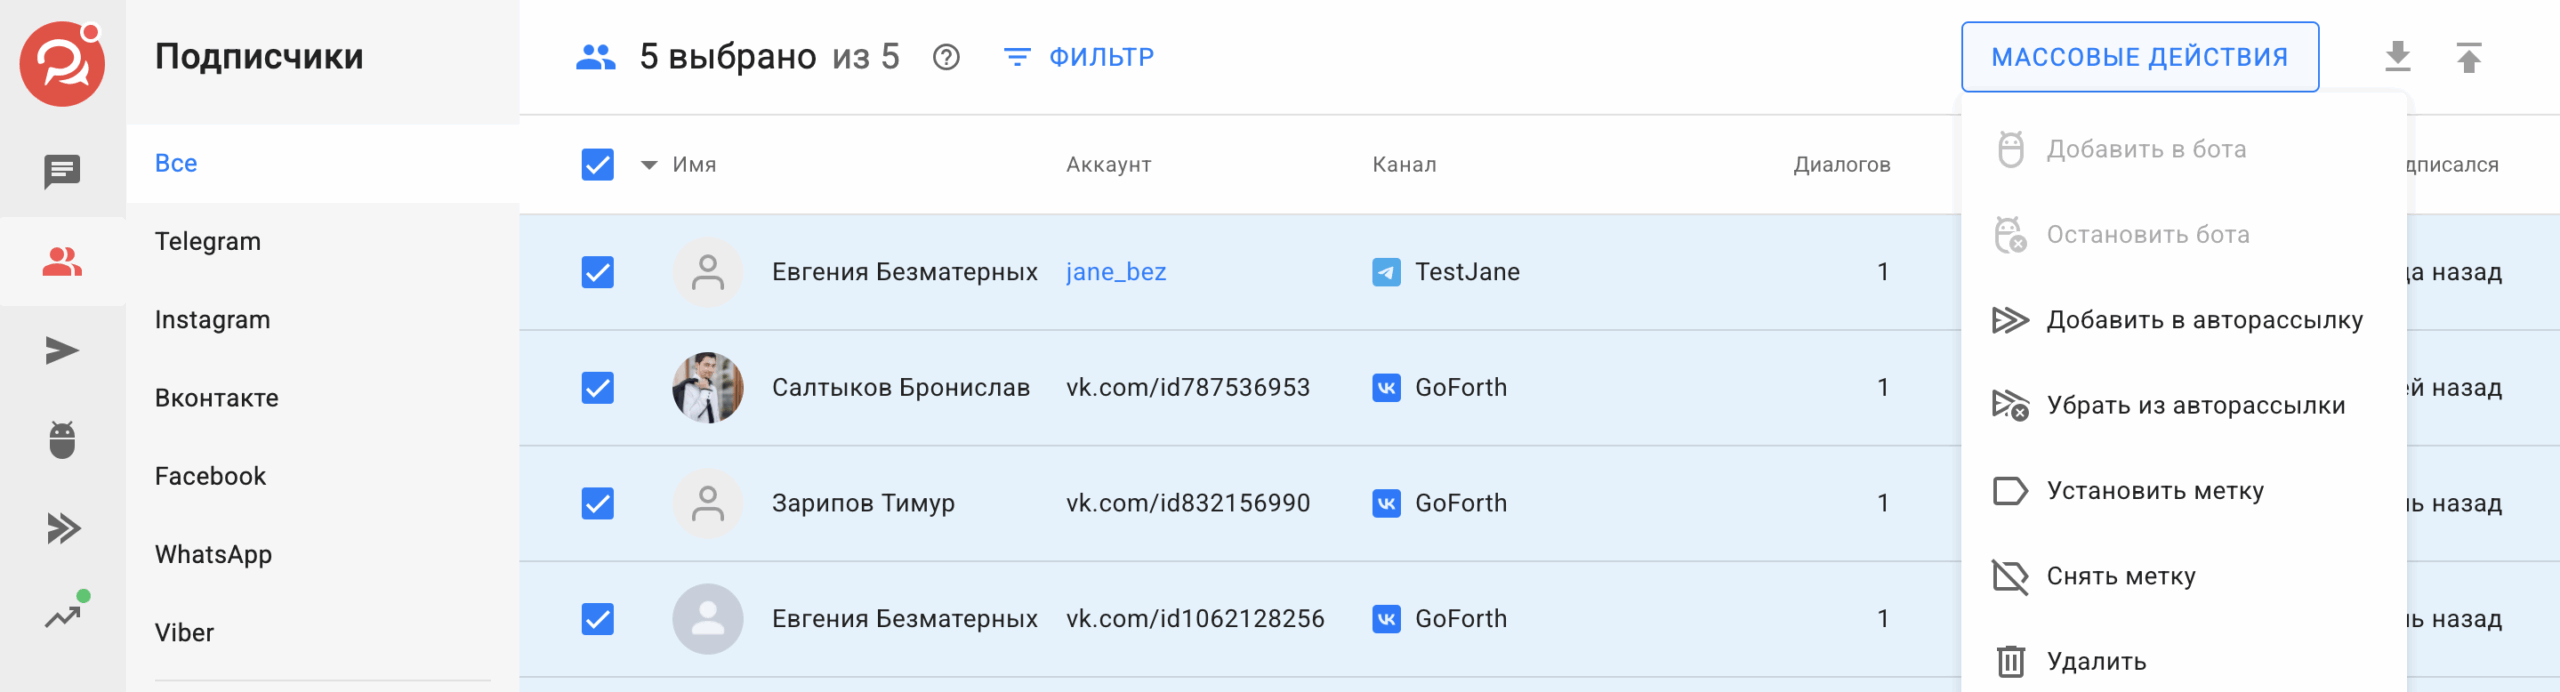Screen dimensions: 2560x692
Task: Switch to the Telegram subscribers list
Action: (208, 241)
